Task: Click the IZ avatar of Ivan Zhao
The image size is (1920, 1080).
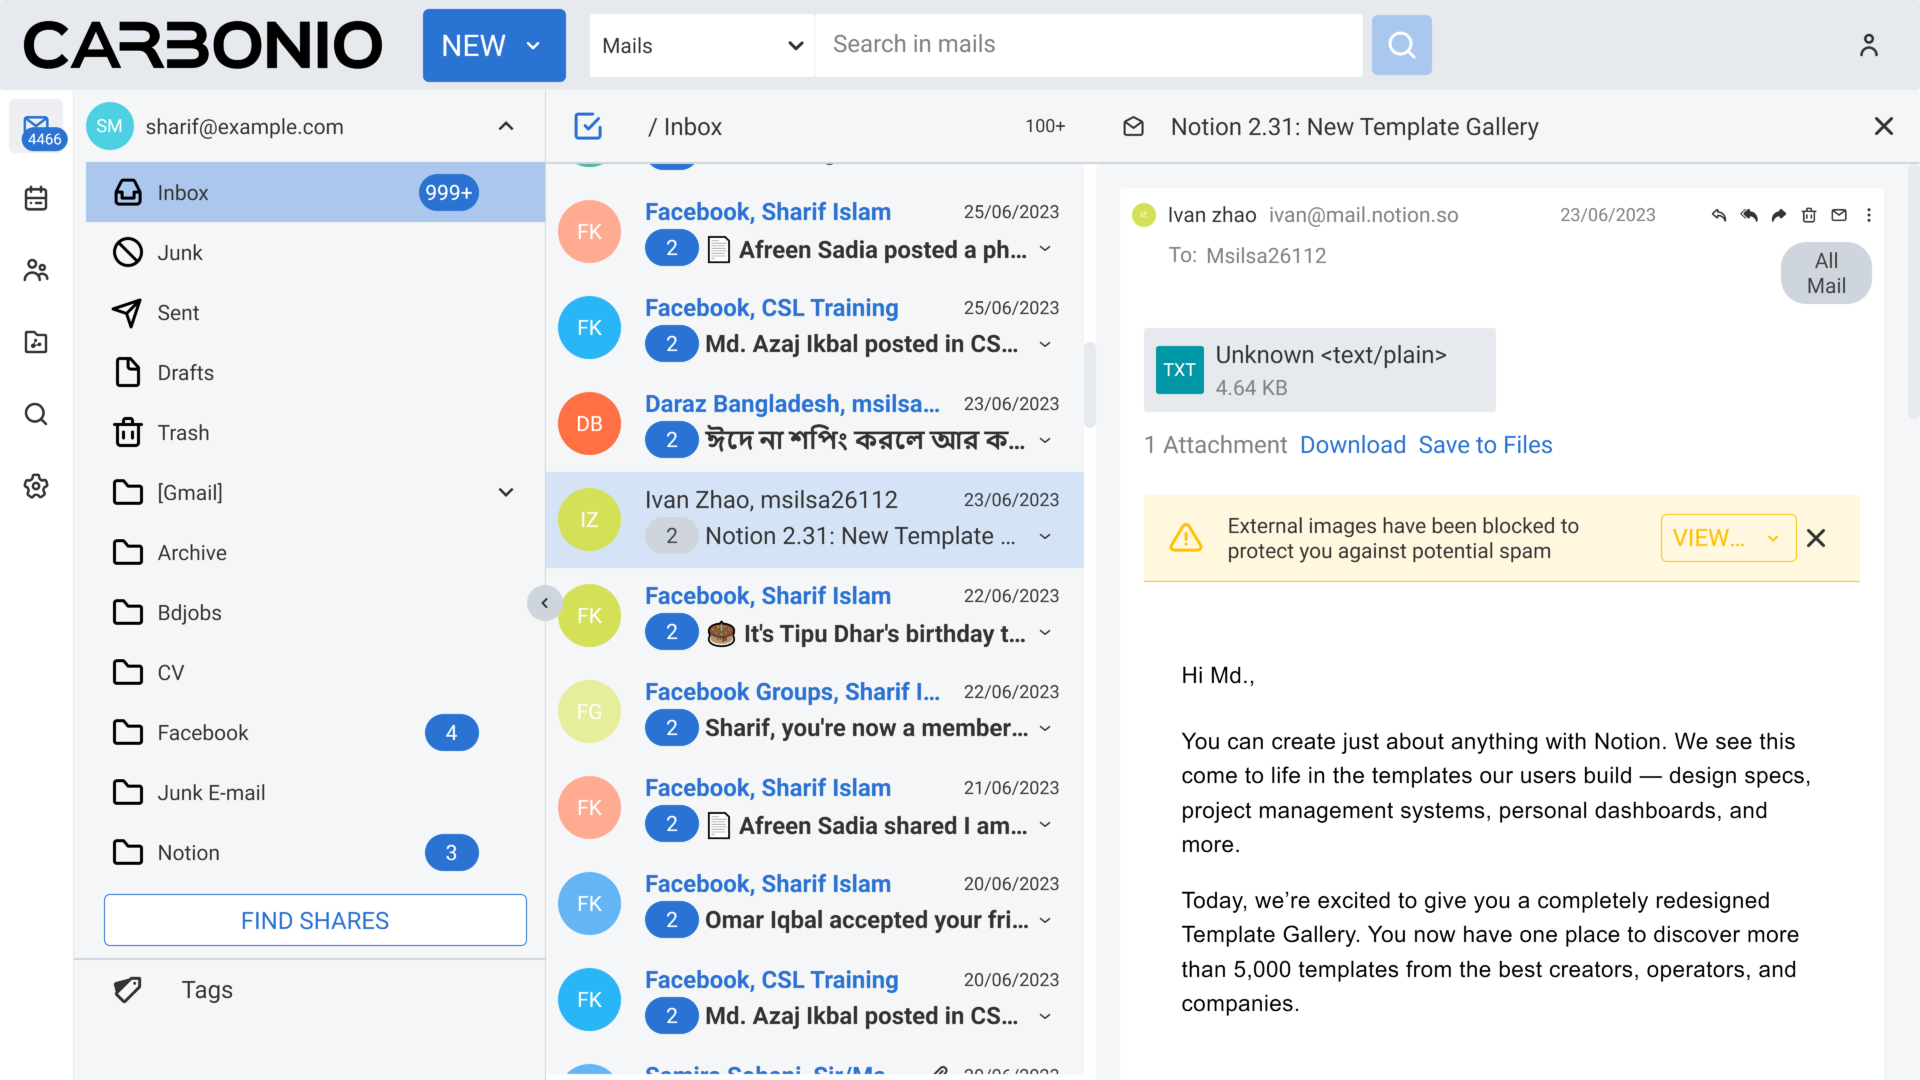Action: [589, 520]
